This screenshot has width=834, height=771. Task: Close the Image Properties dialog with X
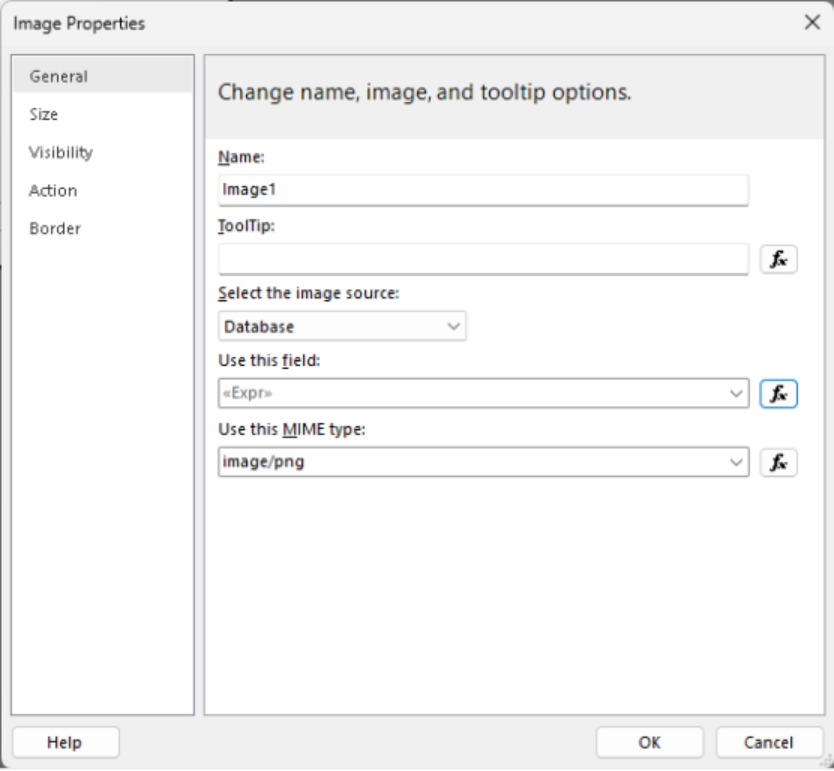812,23
